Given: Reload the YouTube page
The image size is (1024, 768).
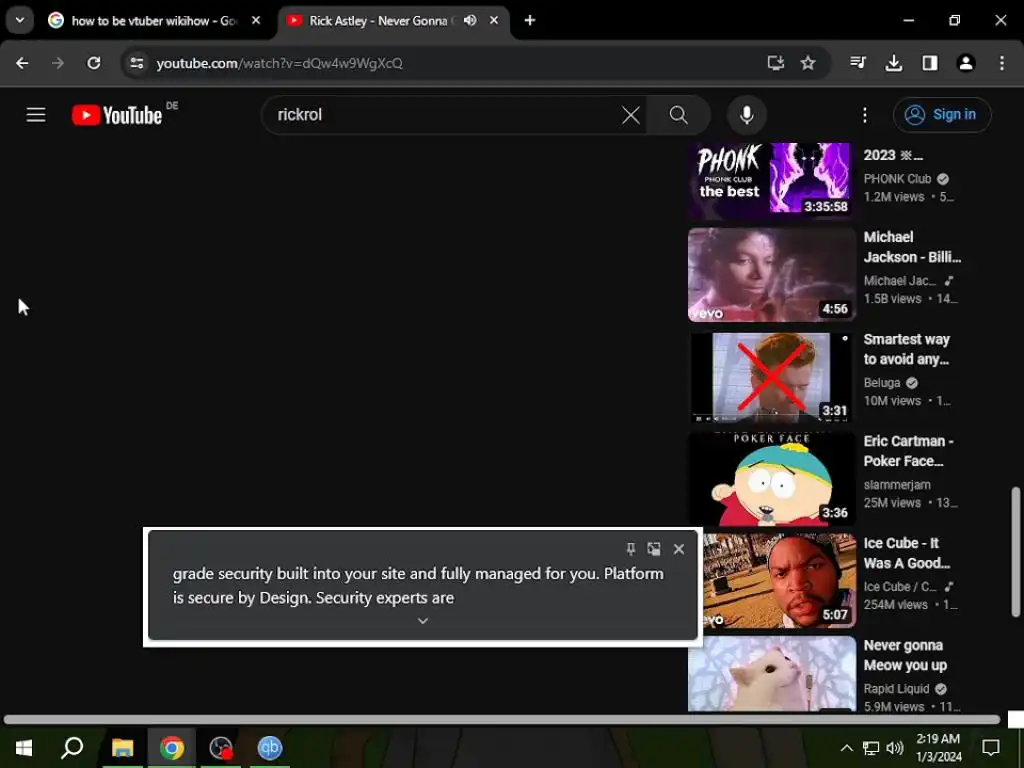Looking at the screenshot, I should [94, 63].
